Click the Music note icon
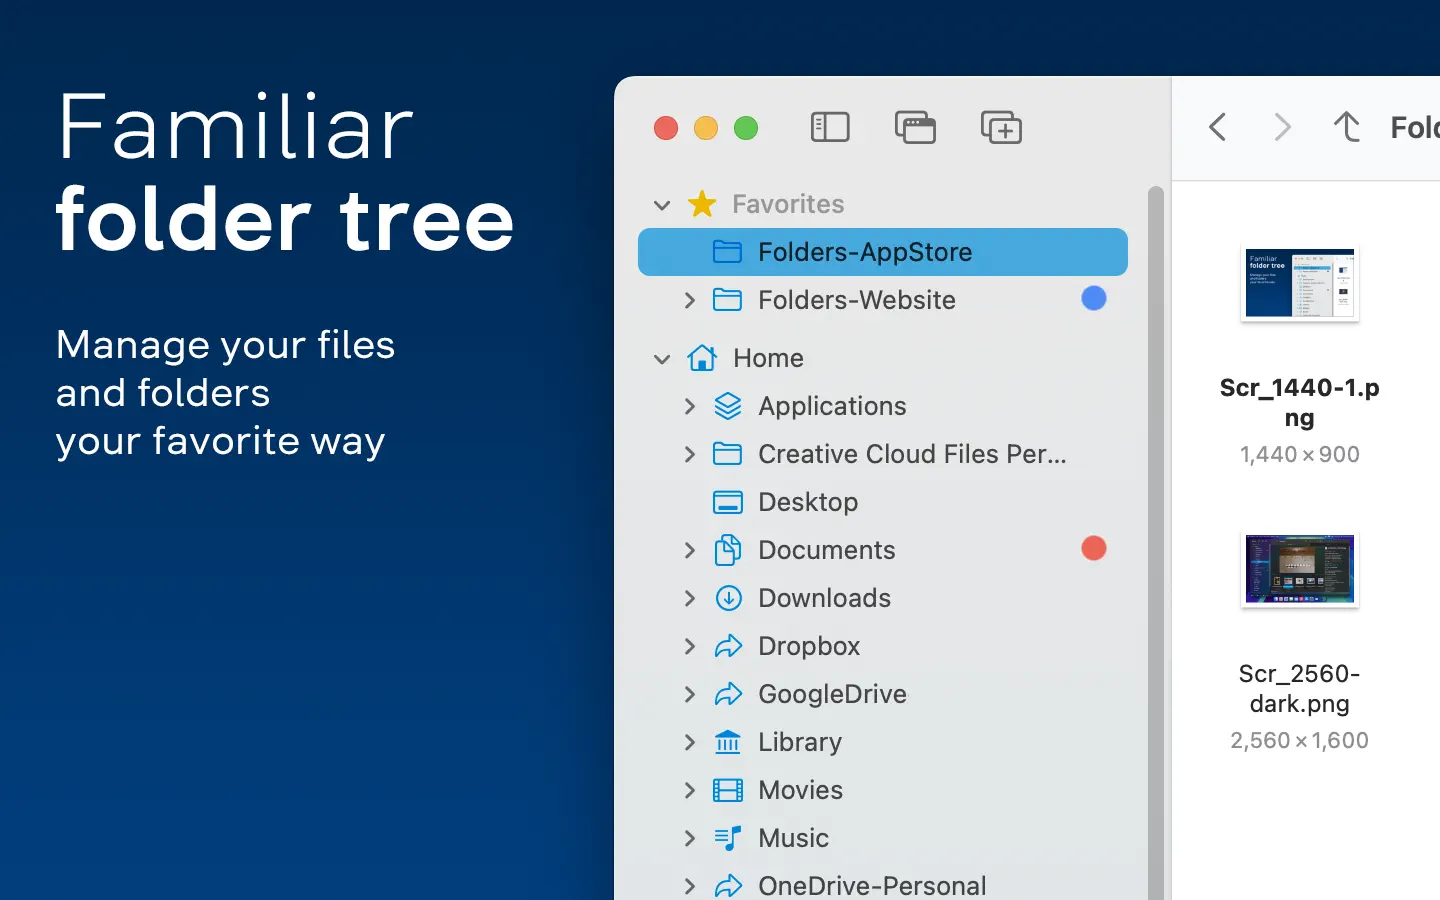 click(728, 838)
